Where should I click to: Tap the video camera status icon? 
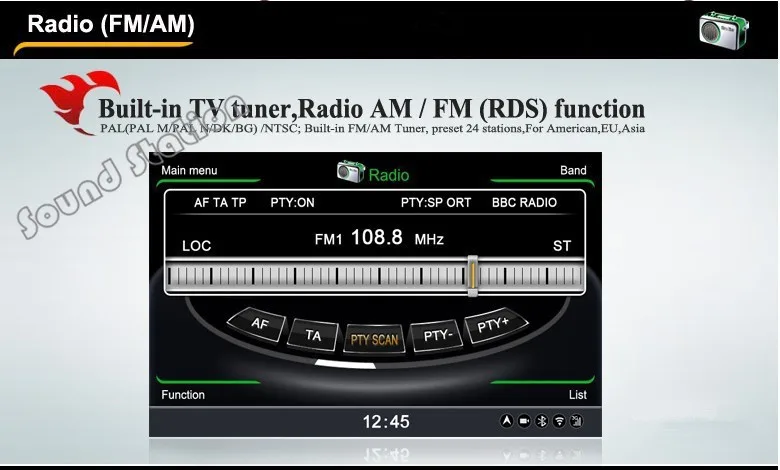(524, 421)
